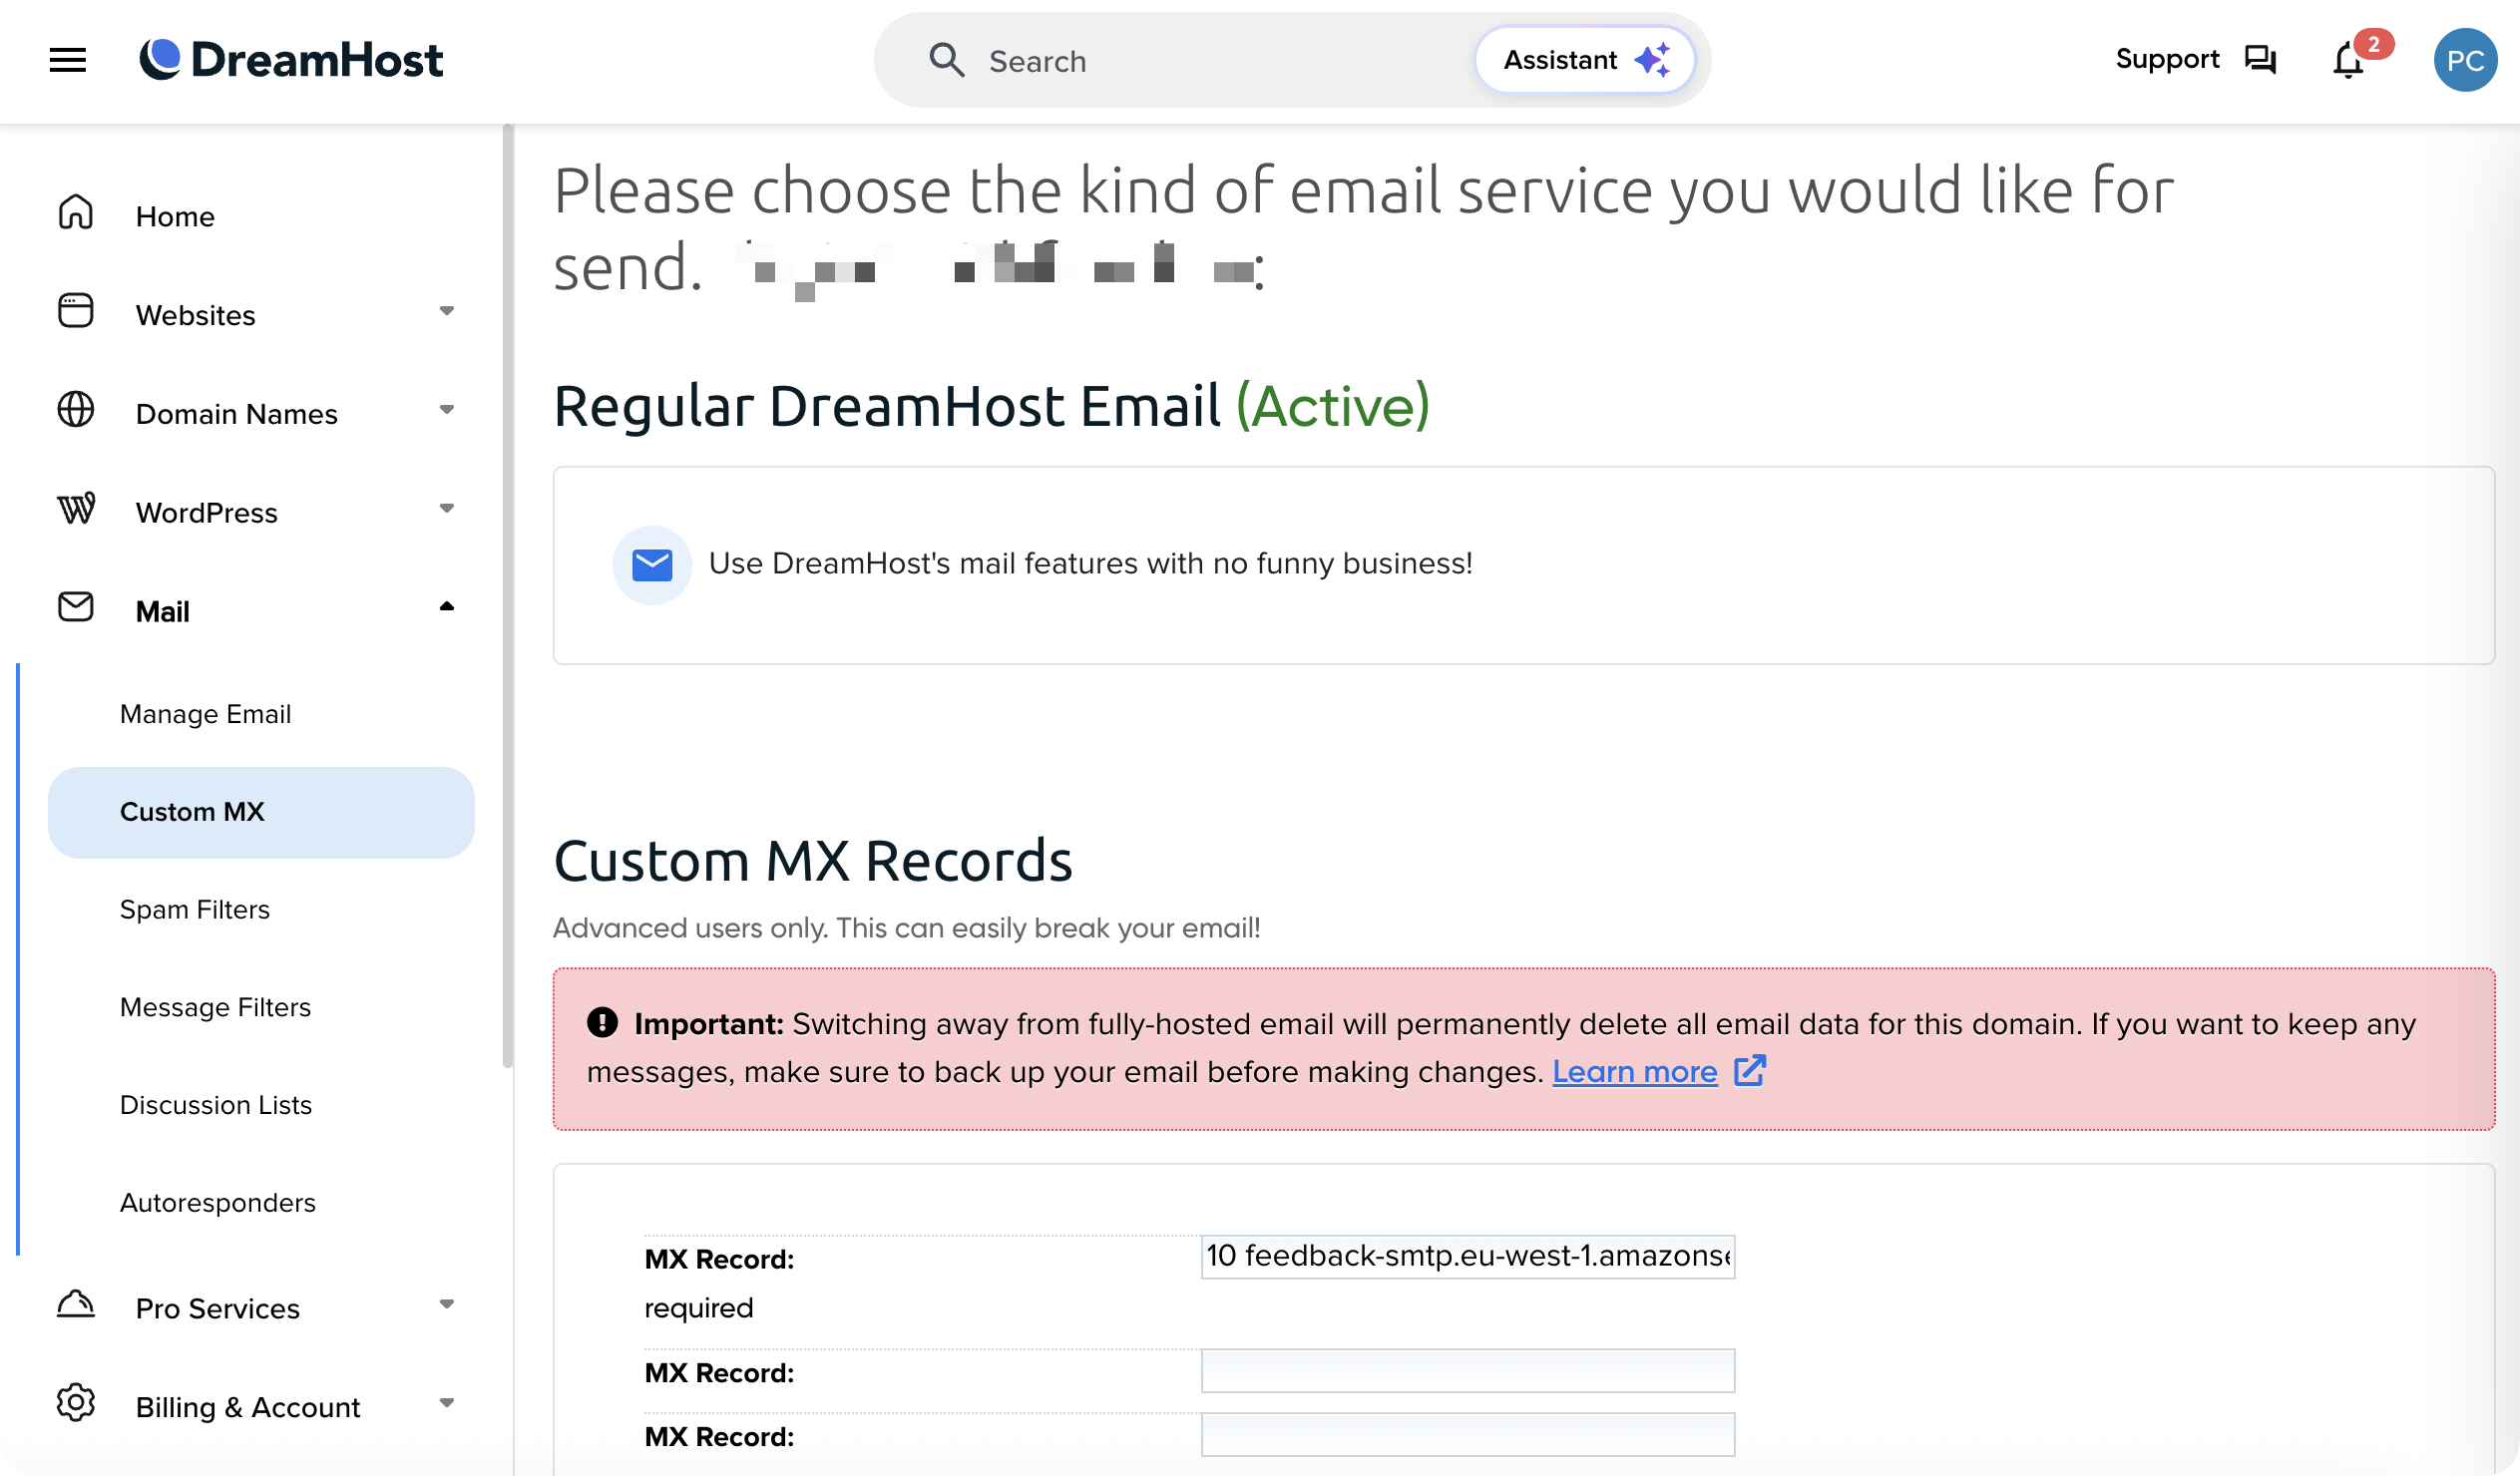The height and width of the screenshot is (1476, 2520).
Task: Click the search magnifier icon
Action: tap(947, 60)
